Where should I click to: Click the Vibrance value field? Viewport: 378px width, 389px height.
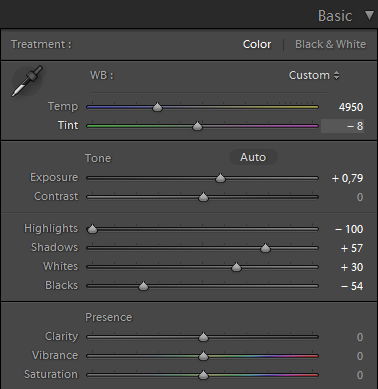360,356
